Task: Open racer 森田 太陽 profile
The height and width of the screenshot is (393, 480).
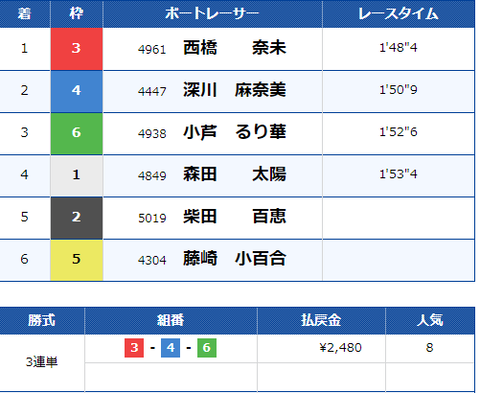Action: tap(235, 174)
